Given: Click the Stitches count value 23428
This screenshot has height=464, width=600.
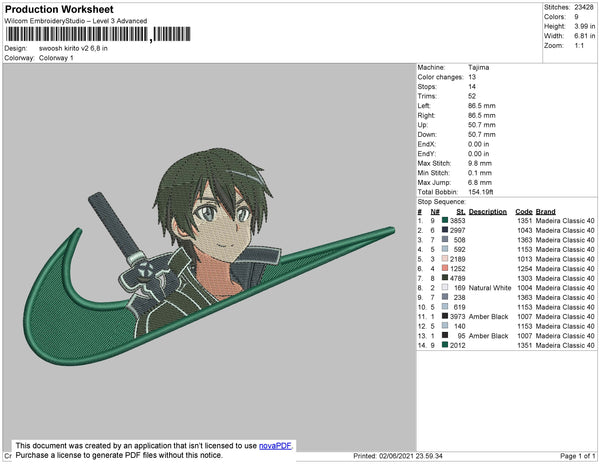Looking at the screenshot, I should 584,7.
